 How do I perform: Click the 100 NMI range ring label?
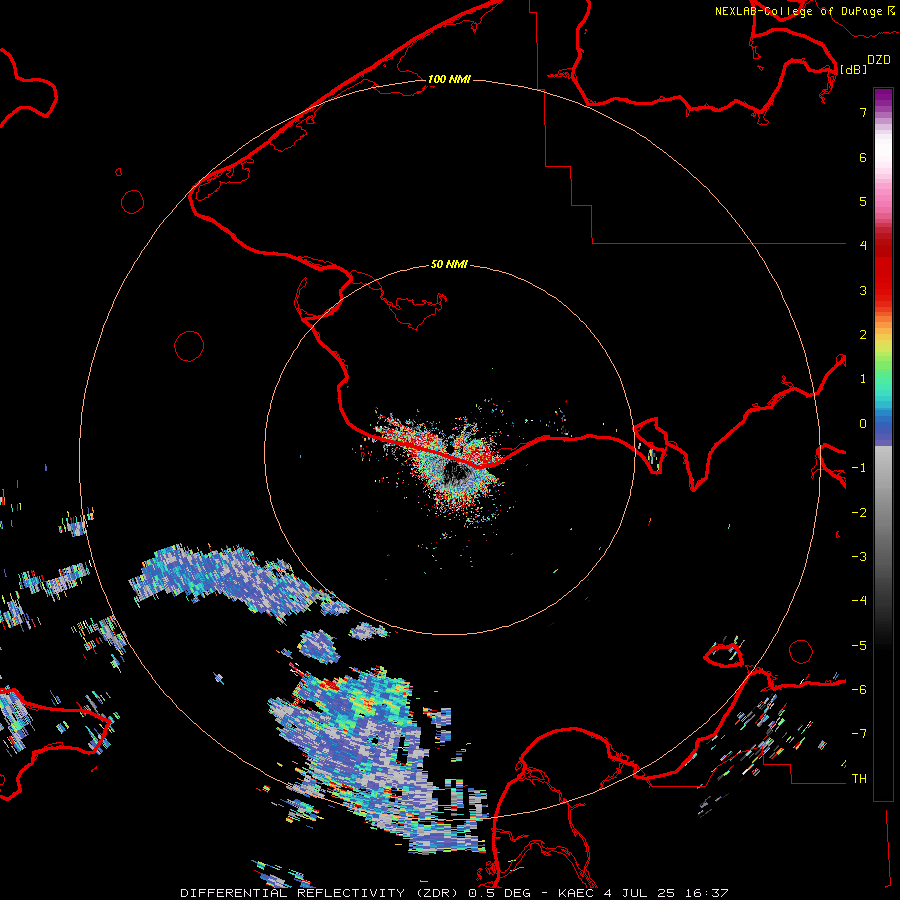click(x=449, y=79)
